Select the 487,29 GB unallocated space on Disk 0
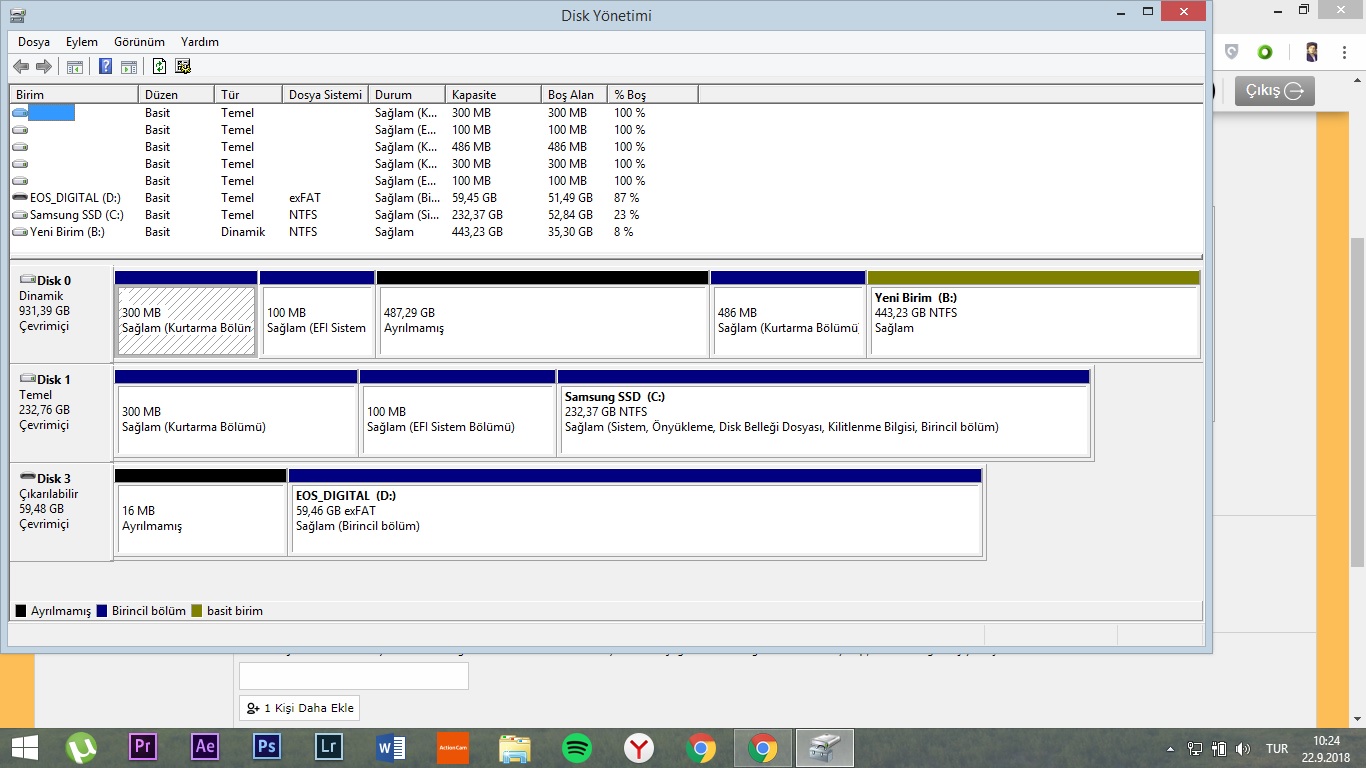The width and height of the screenshot is (1366, 768). pyautogui.click(x=542, y=320)
